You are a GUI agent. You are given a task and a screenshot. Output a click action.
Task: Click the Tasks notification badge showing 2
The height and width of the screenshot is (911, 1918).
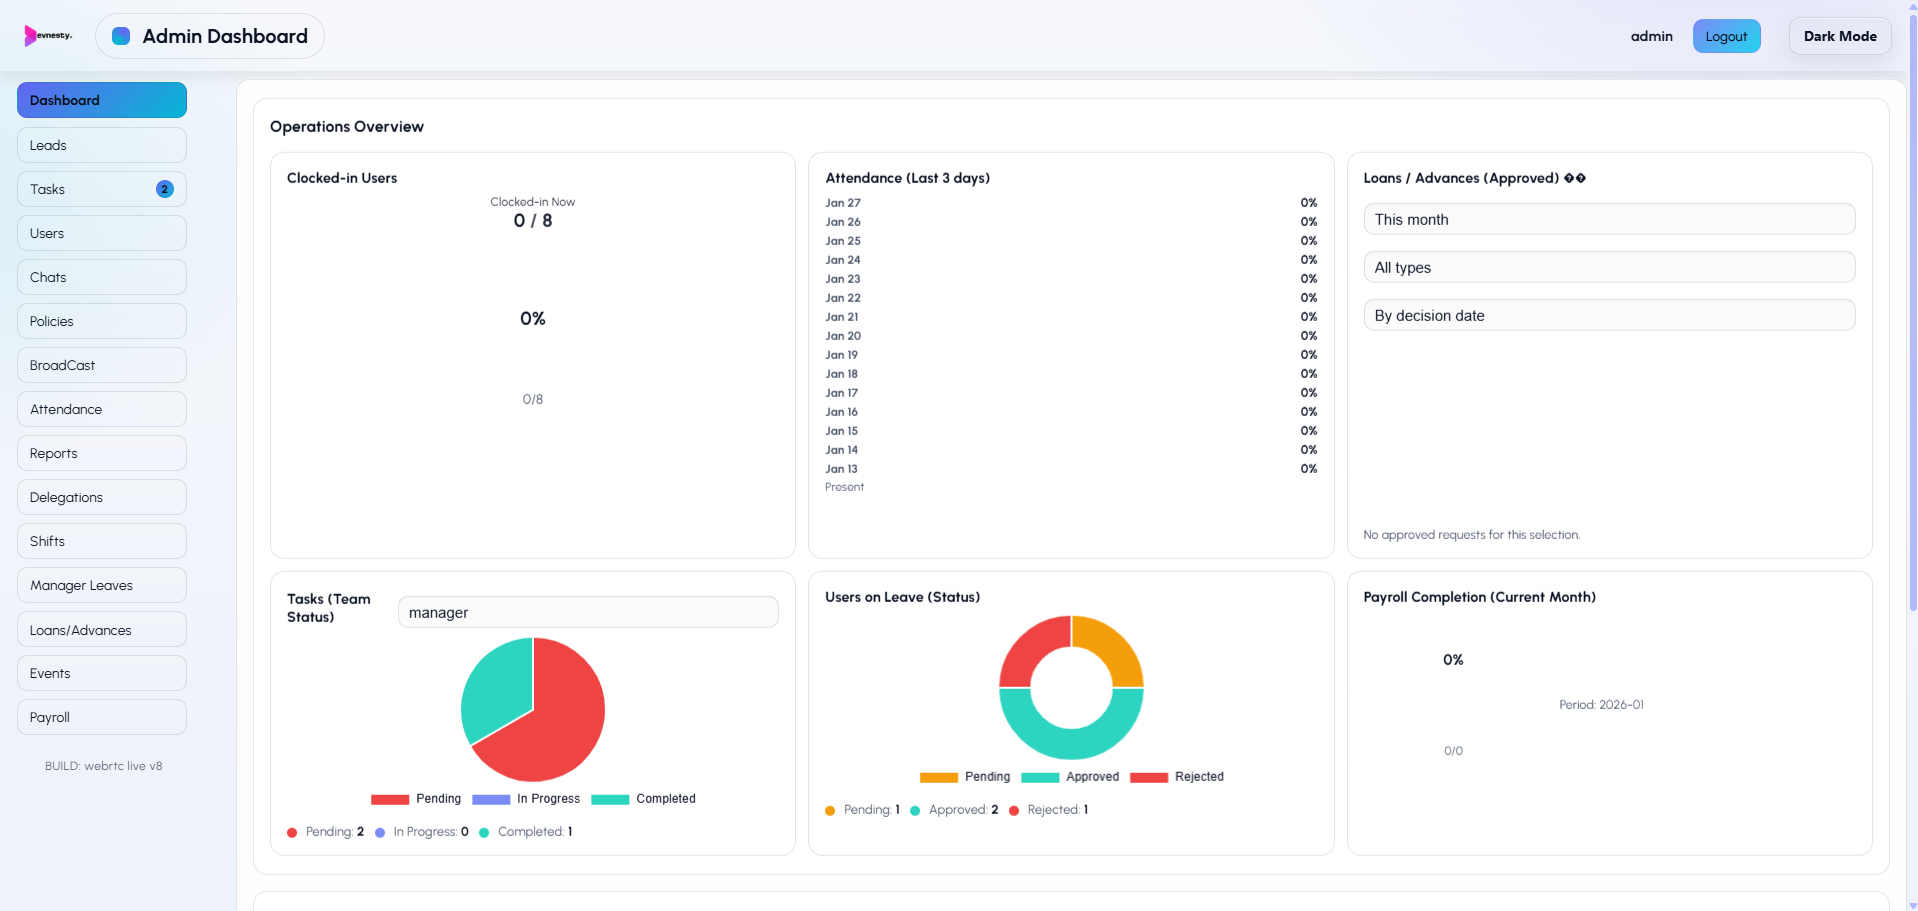[165, 188]
